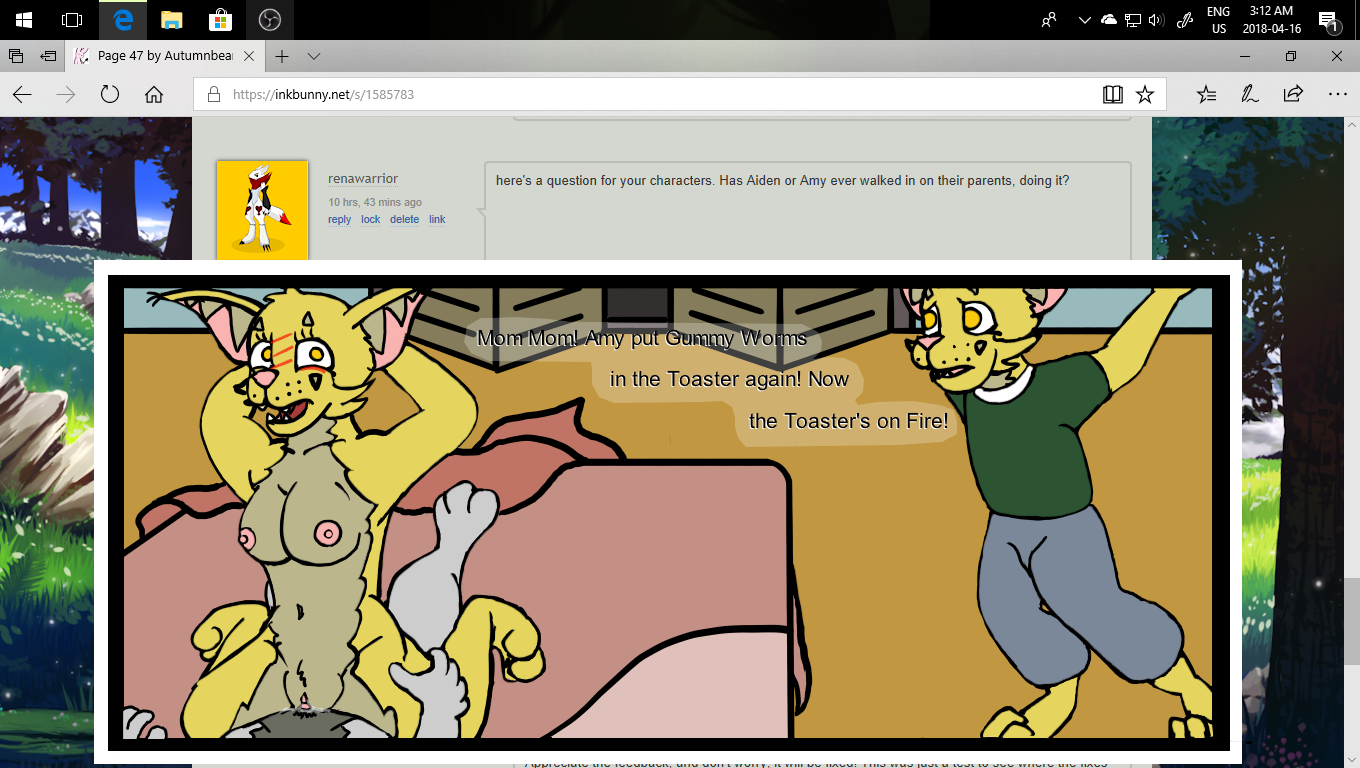
Task: Open the Windows Start menu
Action: click(24, 20)
